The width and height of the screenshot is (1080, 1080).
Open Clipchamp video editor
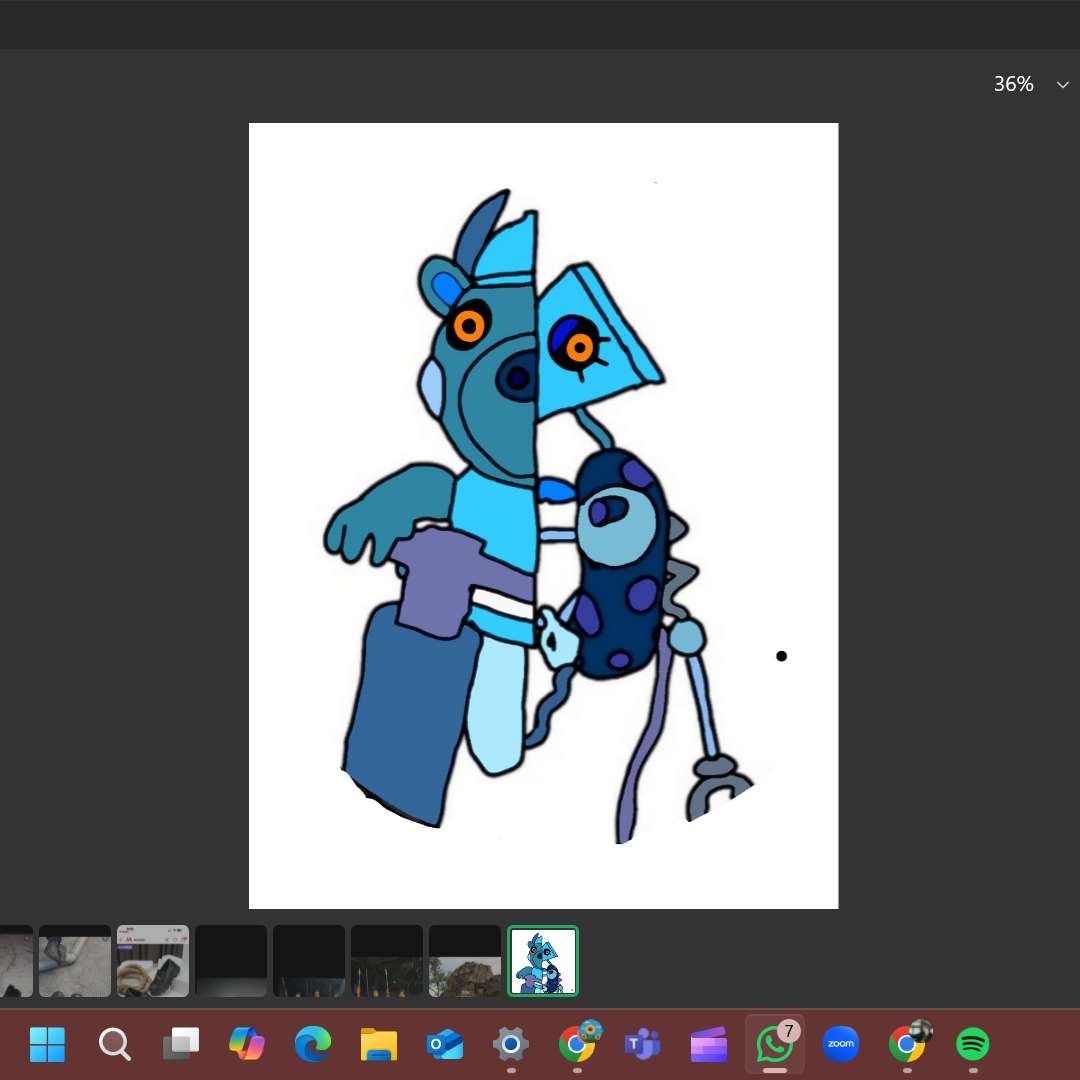pos(708,1045)
